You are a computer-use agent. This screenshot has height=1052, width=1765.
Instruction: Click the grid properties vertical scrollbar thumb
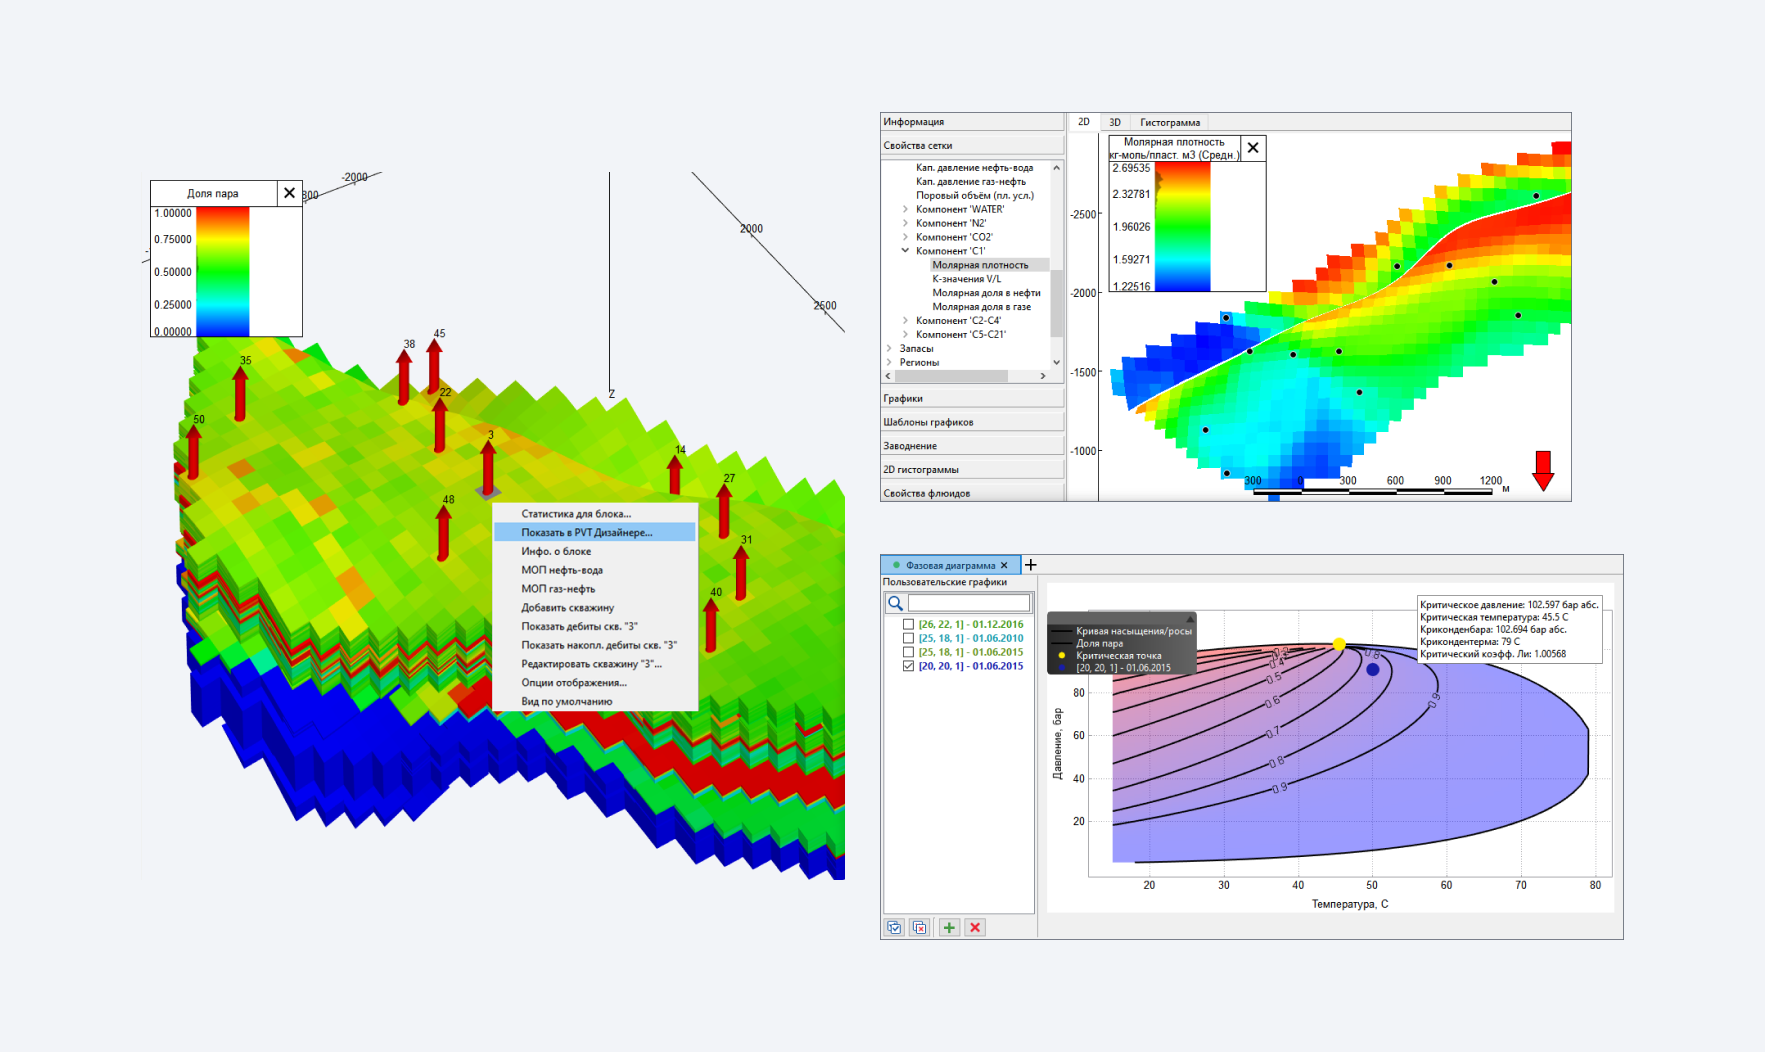(x=1056, y=304)
